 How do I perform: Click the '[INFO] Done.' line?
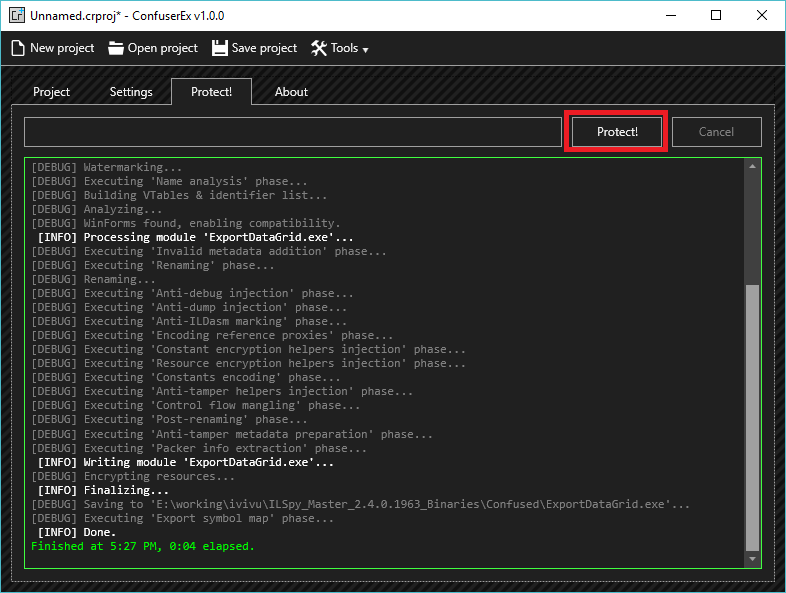[x=77, y=532]
